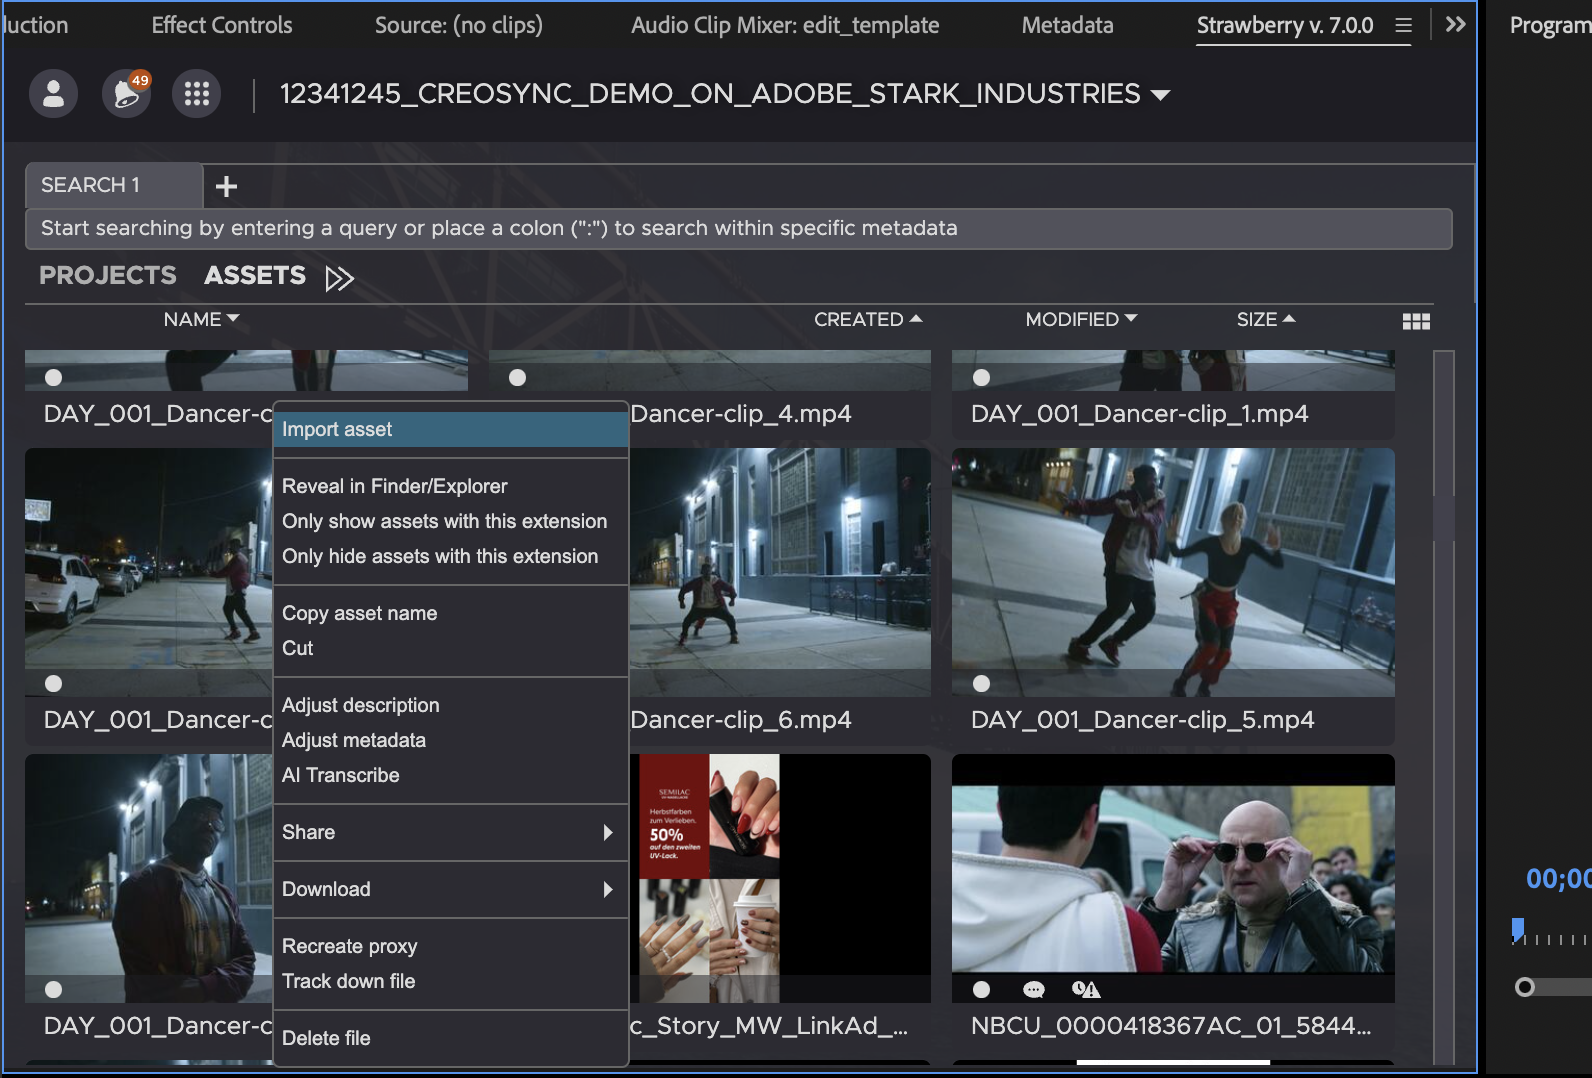Click the comment icon on NBCU clip

click(1034, 989)
